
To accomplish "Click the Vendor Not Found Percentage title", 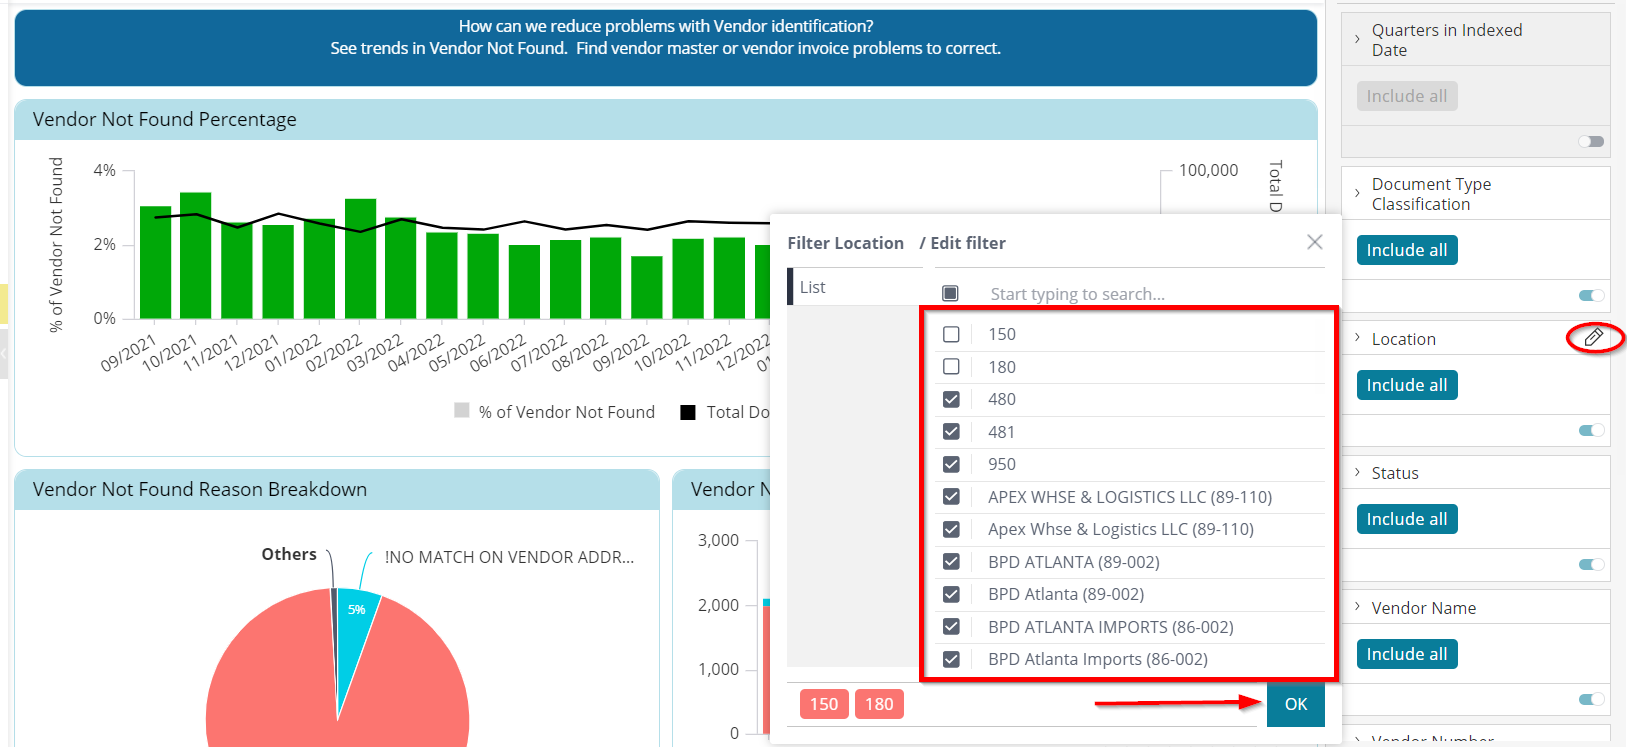I will tap(165, 119).
